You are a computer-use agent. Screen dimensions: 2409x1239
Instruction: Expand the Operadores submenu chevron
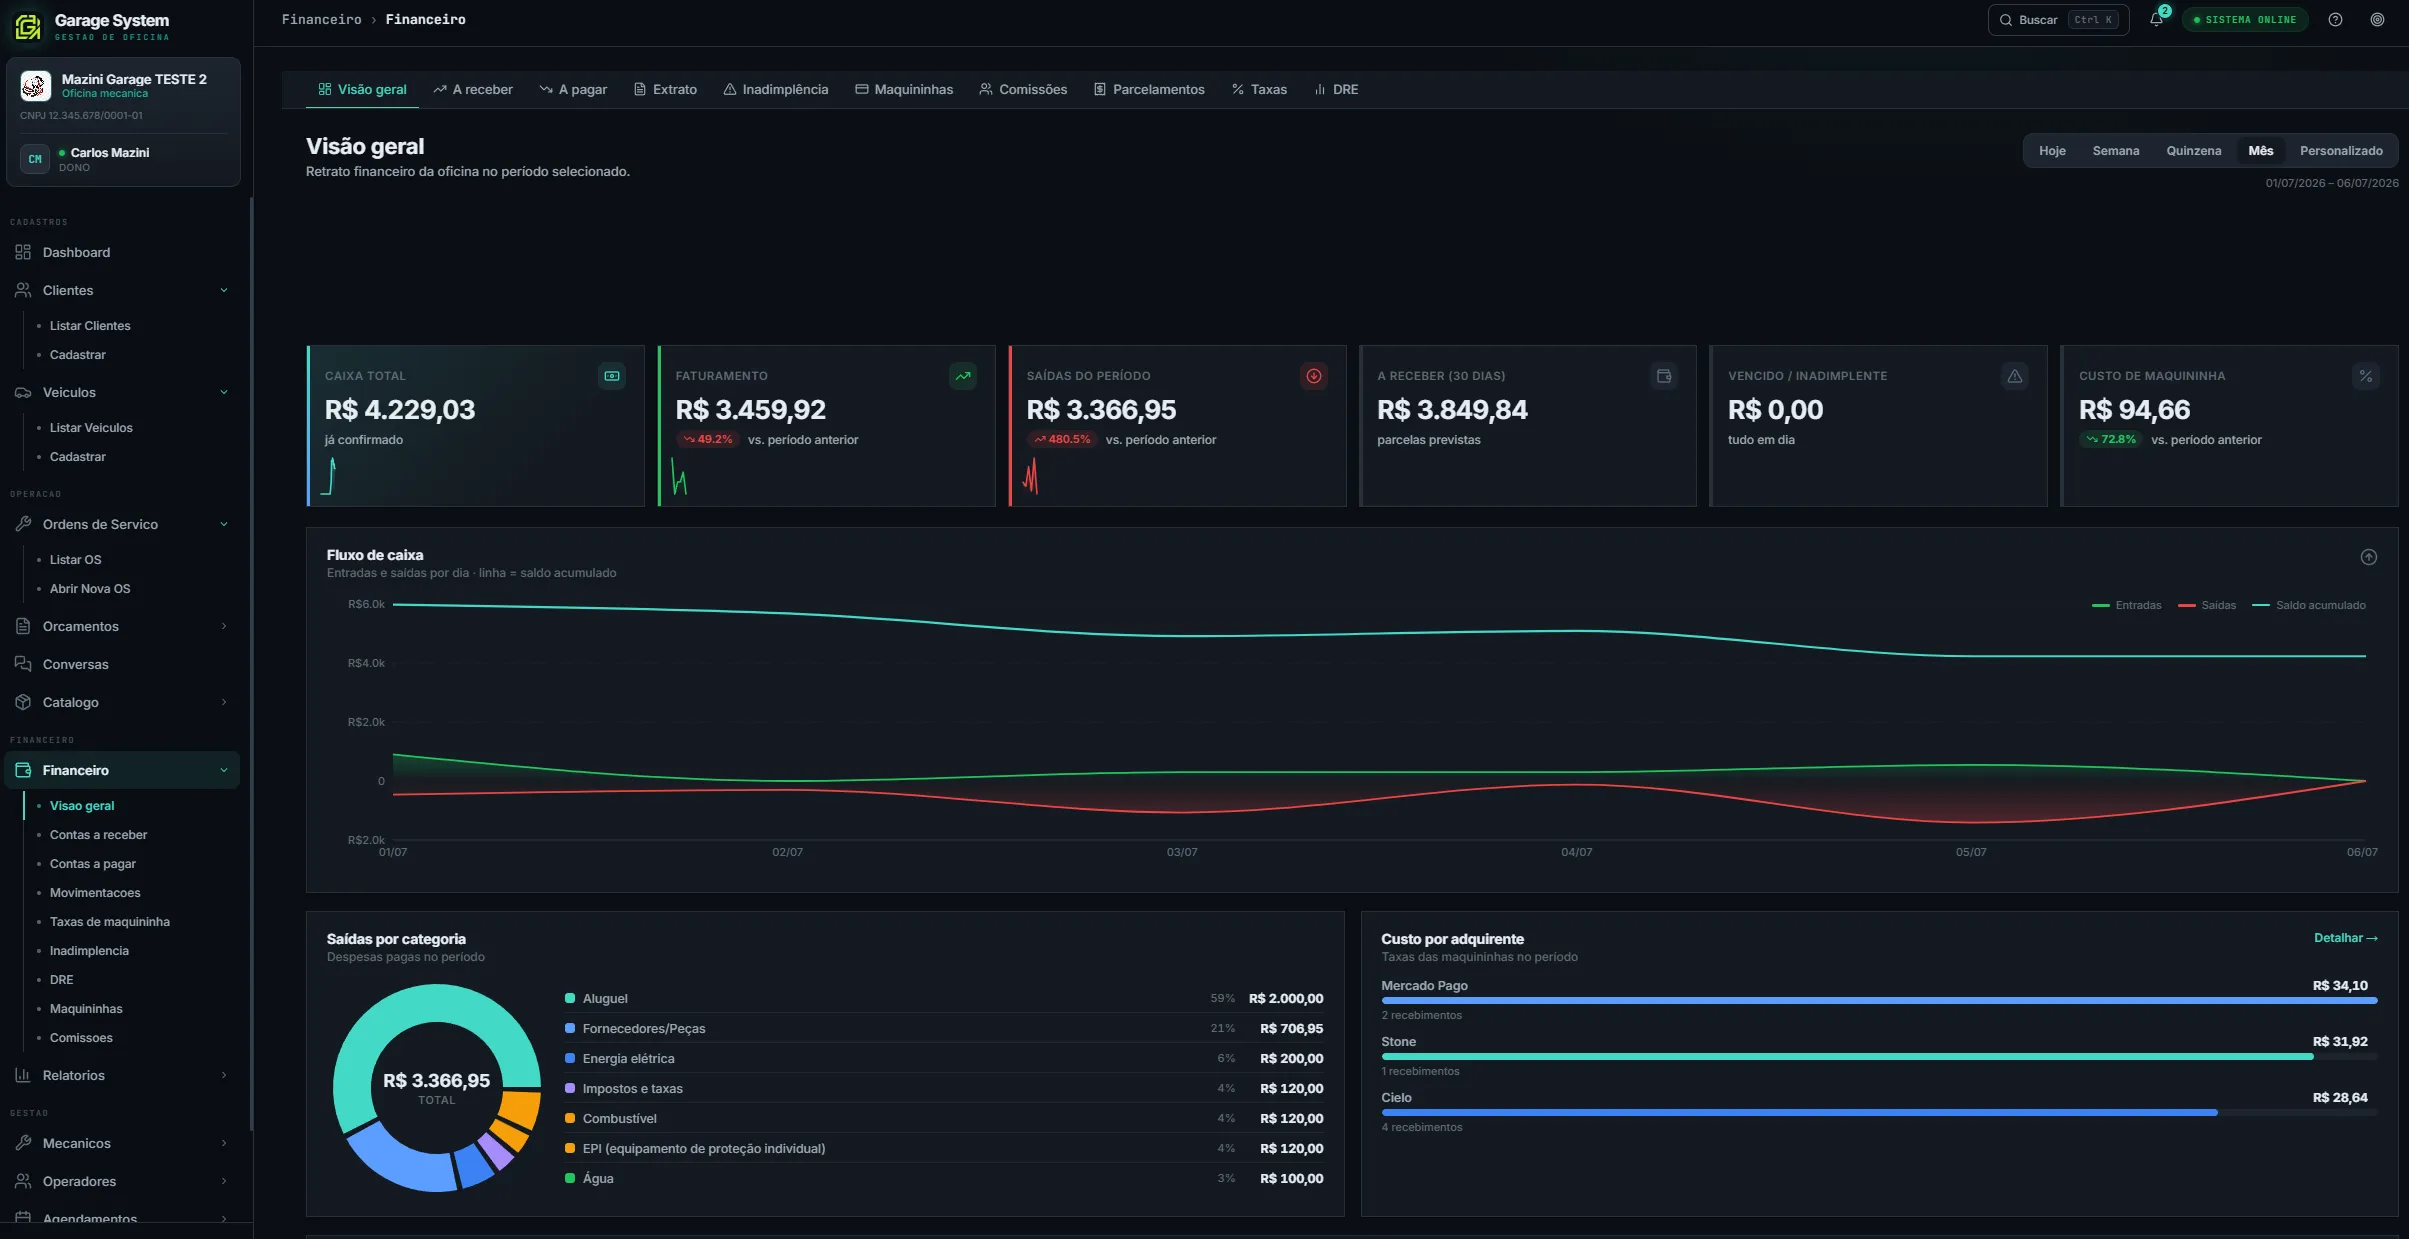pyautogui.click(x=224, y=1181)
